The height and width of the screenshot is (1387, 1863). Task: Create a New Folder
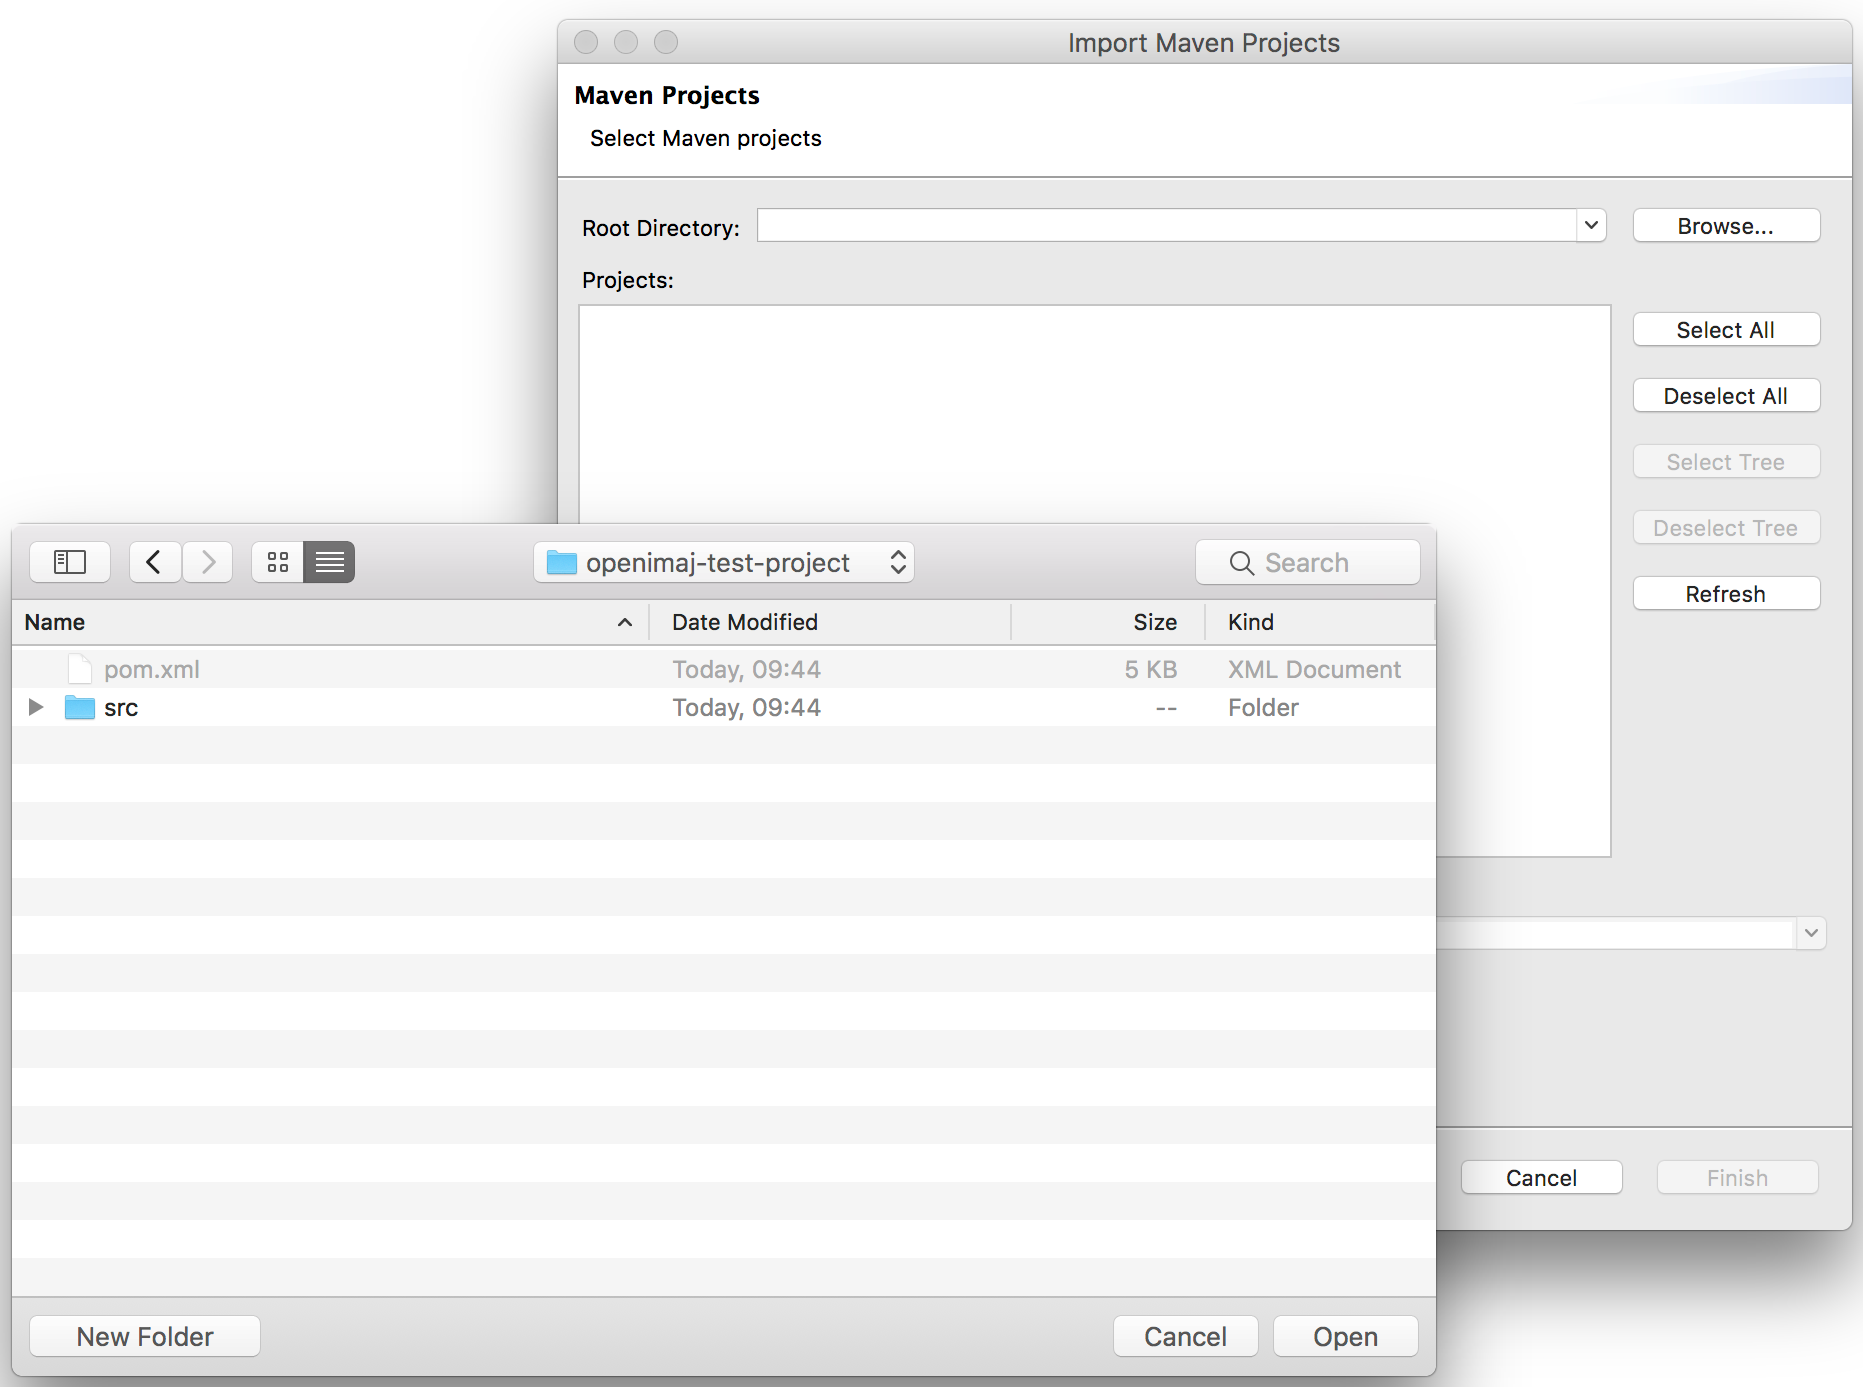tap(145, 1336)
